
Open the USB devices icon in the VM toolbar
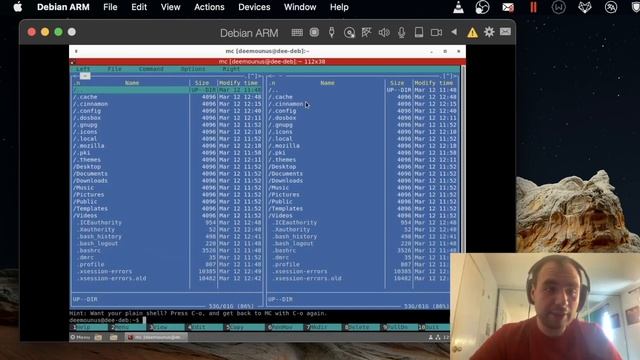(332, 32)
